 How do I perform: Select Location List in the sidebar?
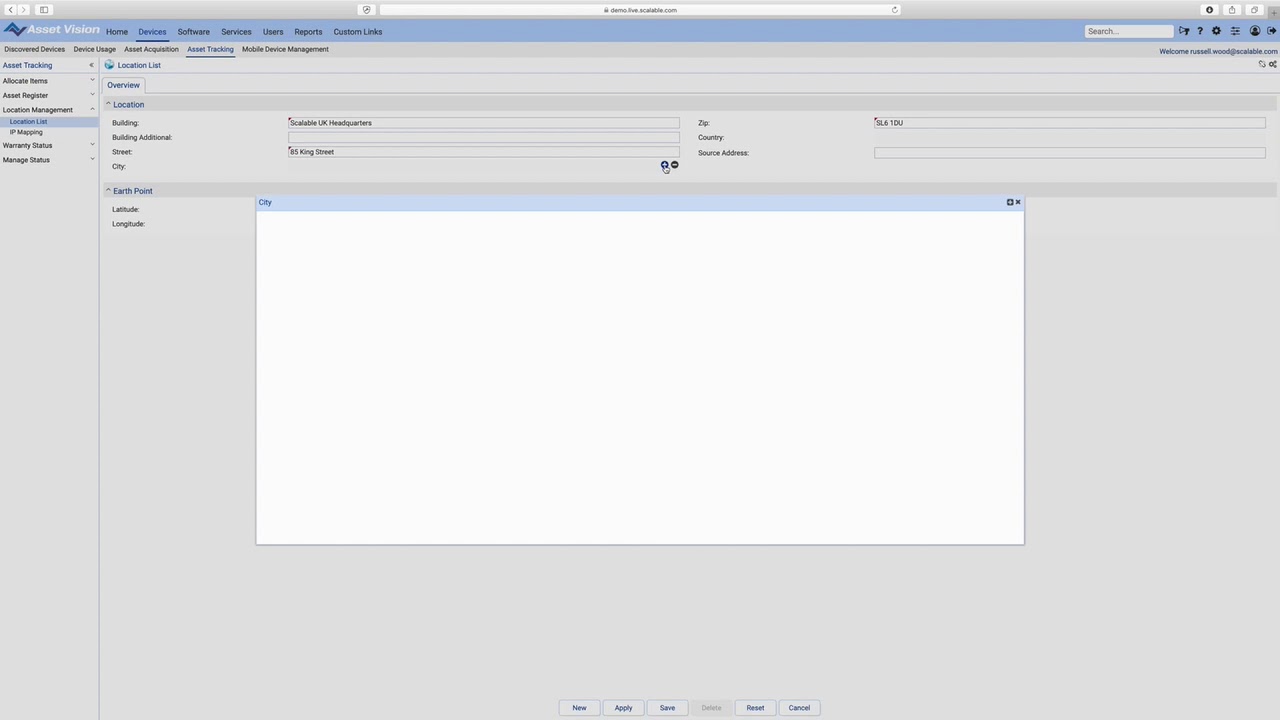(28, 122)
